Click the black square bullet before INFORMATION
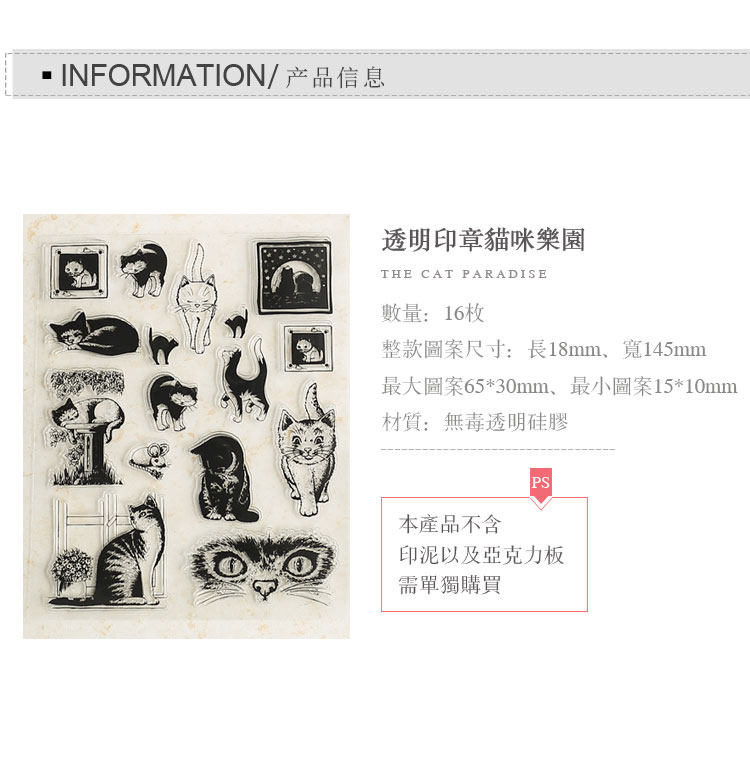 pyautogui.click(x=46, y=75)
